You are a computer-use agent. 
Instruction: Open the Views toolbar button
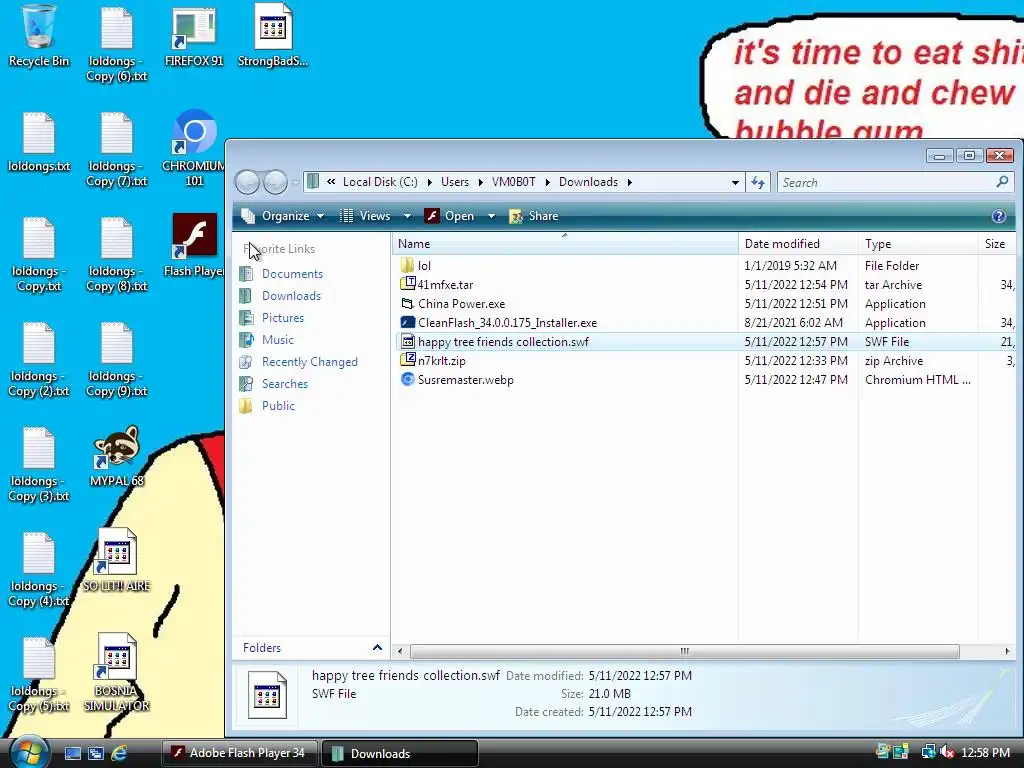coord(366,216)
